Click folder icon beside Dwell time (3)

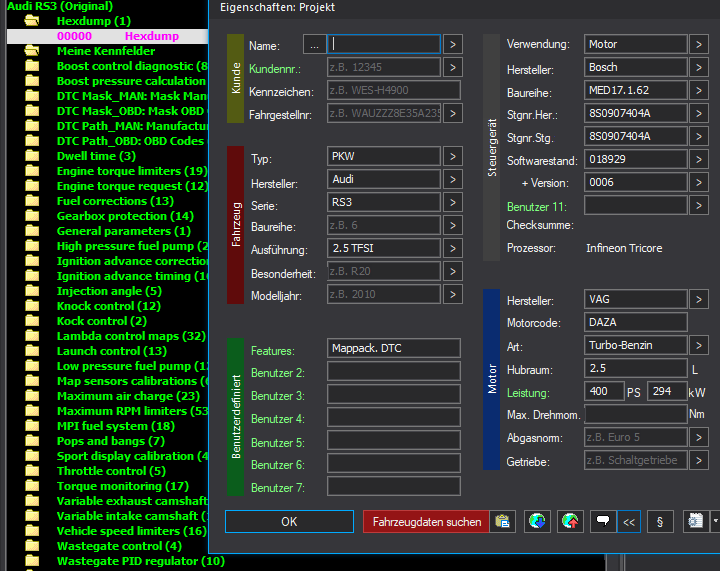(x=32, y=156)
